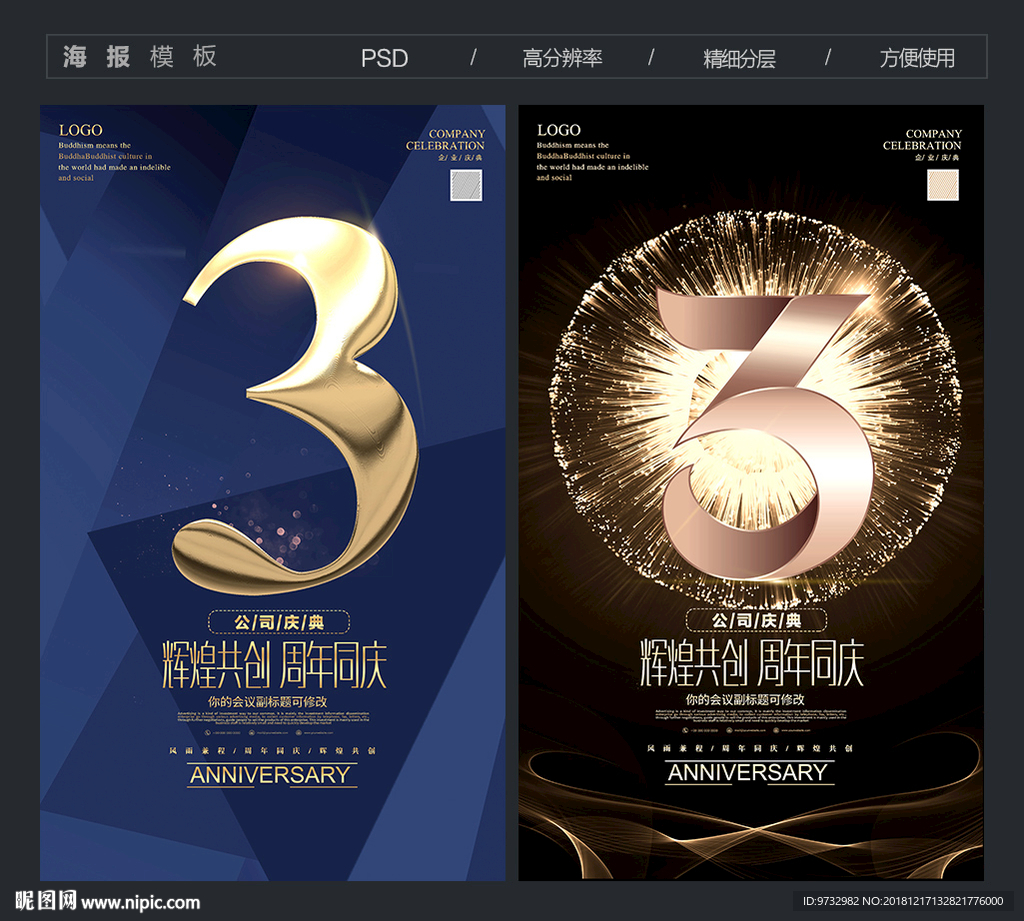The width and height of the screenshot is (1024, 921).
Task: Click ANNIVERSARY text on black poster
Action: (748, 773)
